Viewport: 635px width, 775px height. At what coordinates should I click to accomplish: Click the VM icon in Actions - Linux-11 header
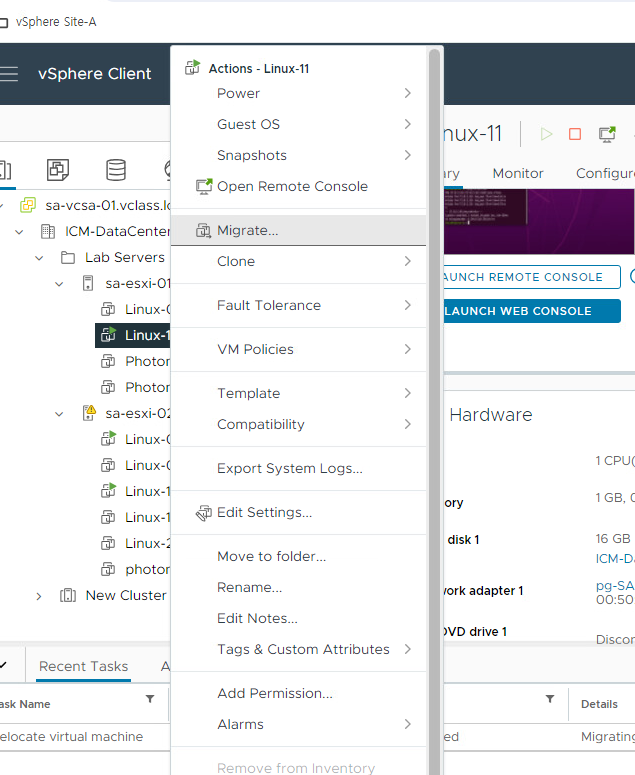[x=193, y=67]
